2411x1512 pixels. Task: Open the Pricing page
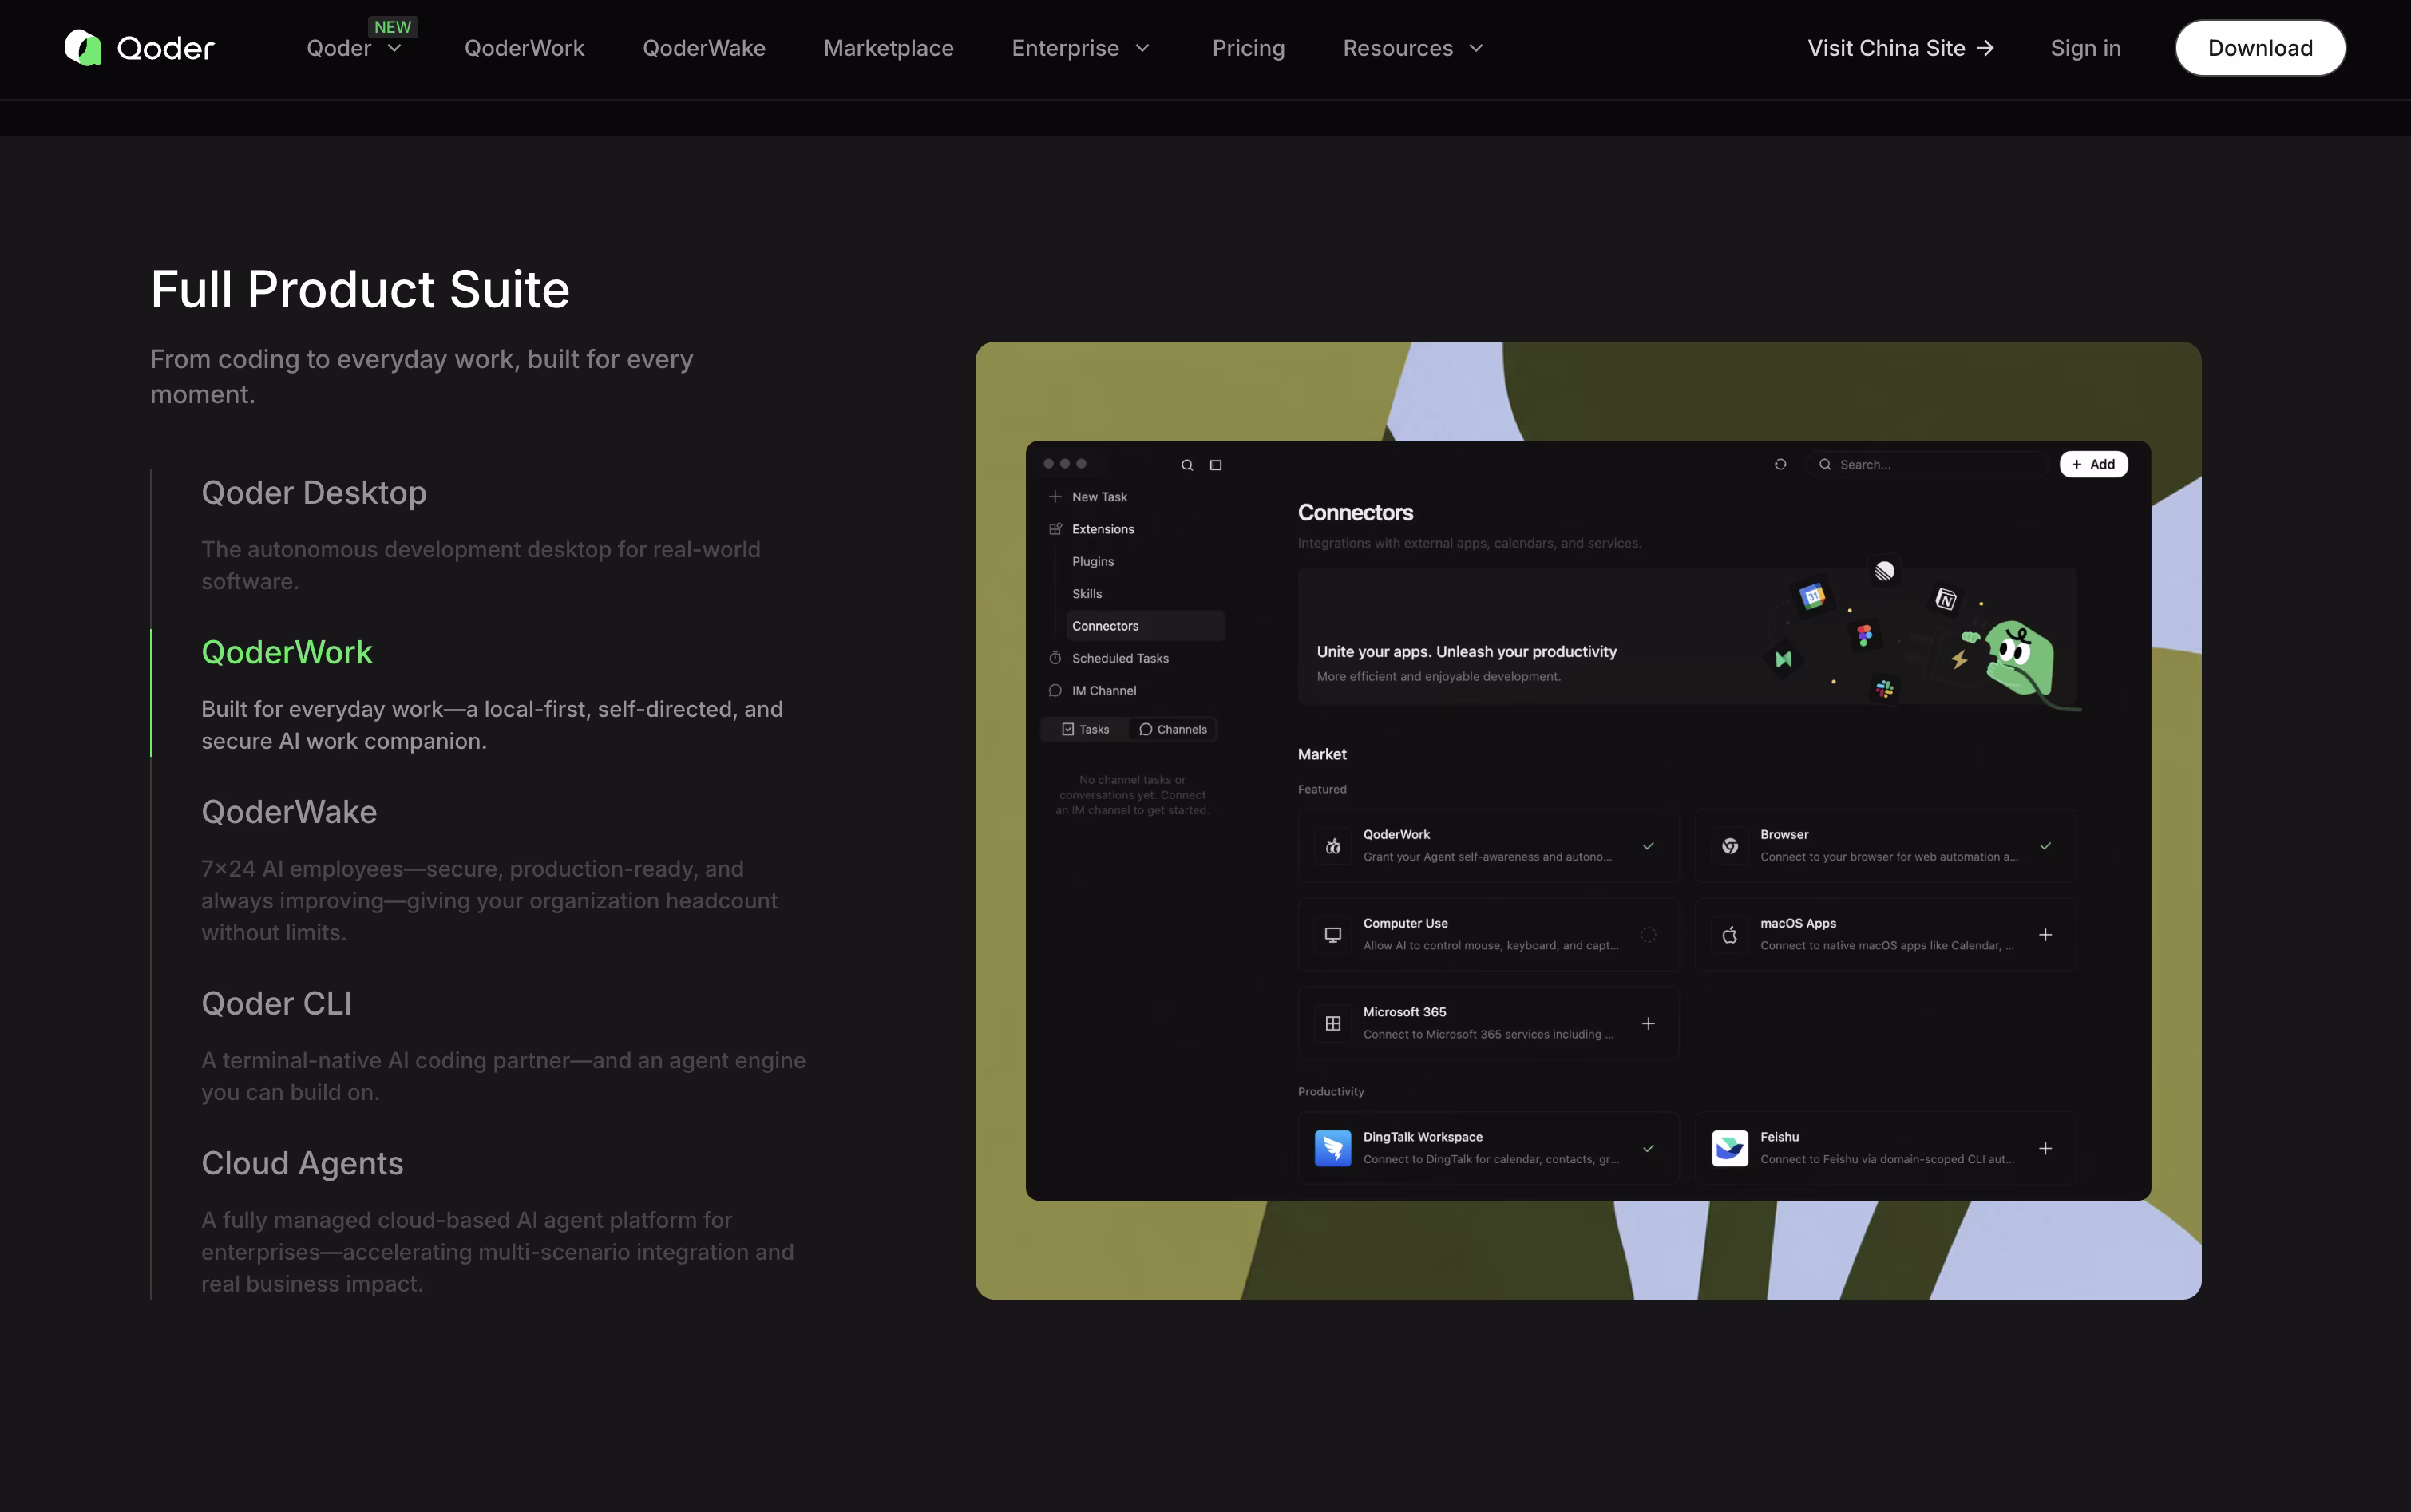click(x=1248, y=48)
